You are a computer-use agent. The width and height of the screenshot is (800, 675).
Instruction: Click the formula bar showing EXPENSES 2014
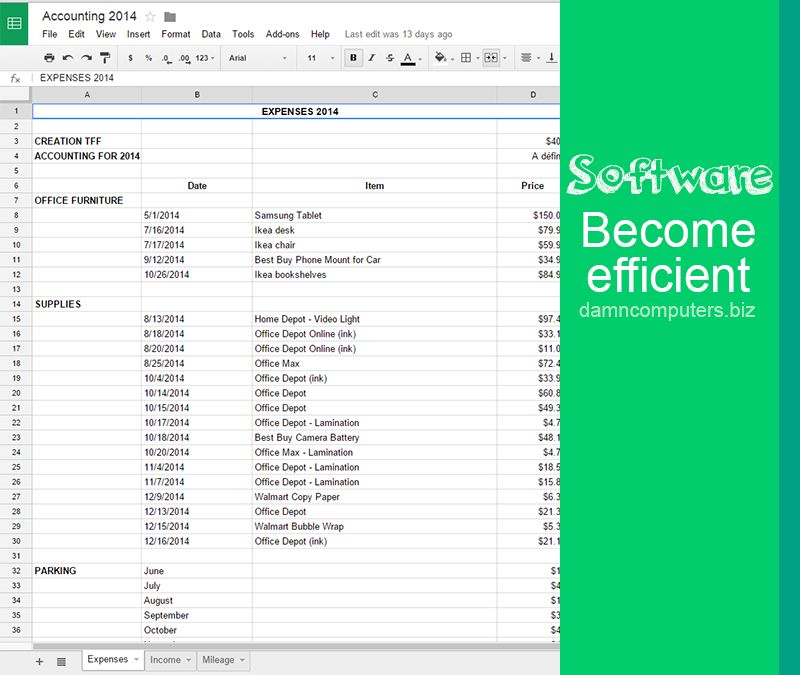pos(296,78)
